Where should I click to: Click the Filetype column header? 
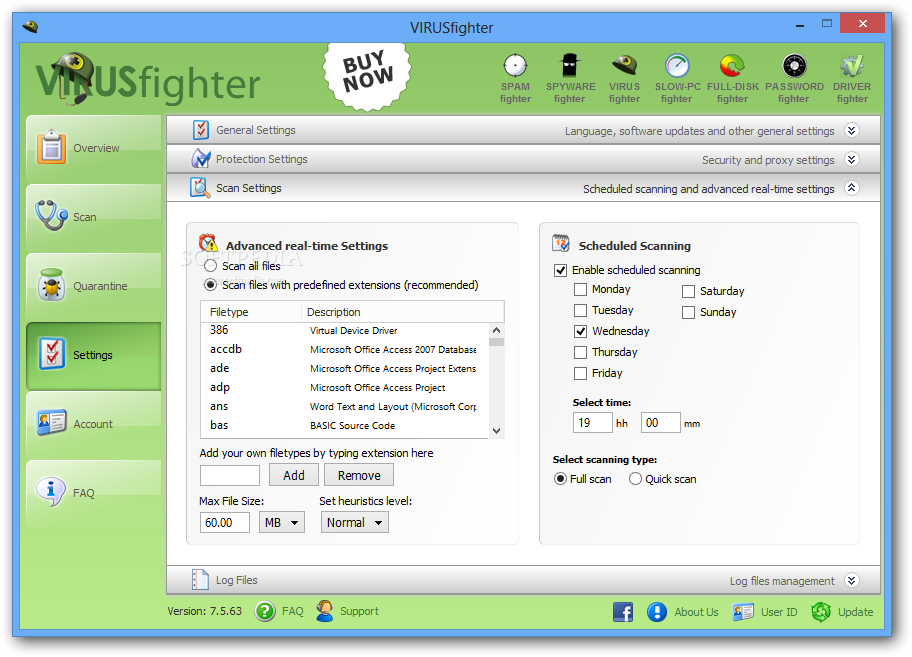tap(251, 312)
